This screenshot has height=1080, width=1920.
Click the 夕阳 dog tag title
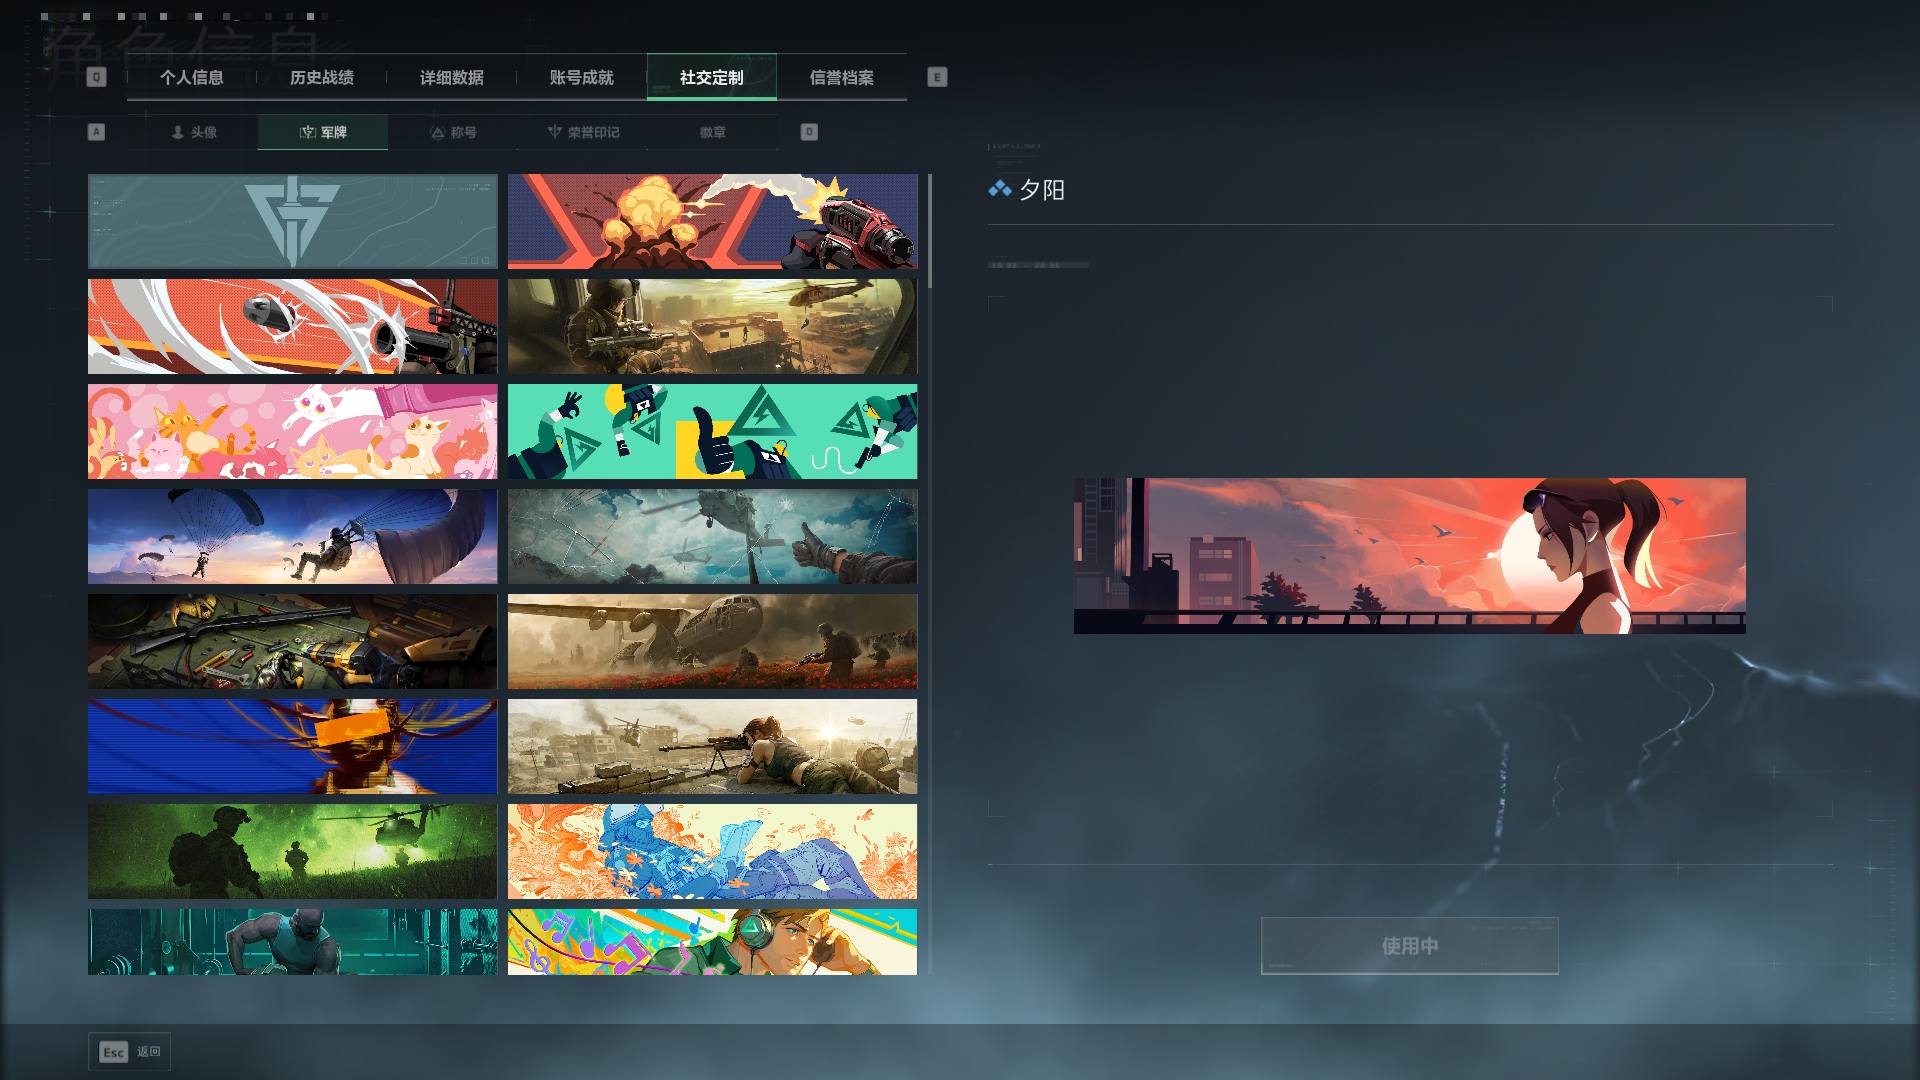coord(1041,190)
